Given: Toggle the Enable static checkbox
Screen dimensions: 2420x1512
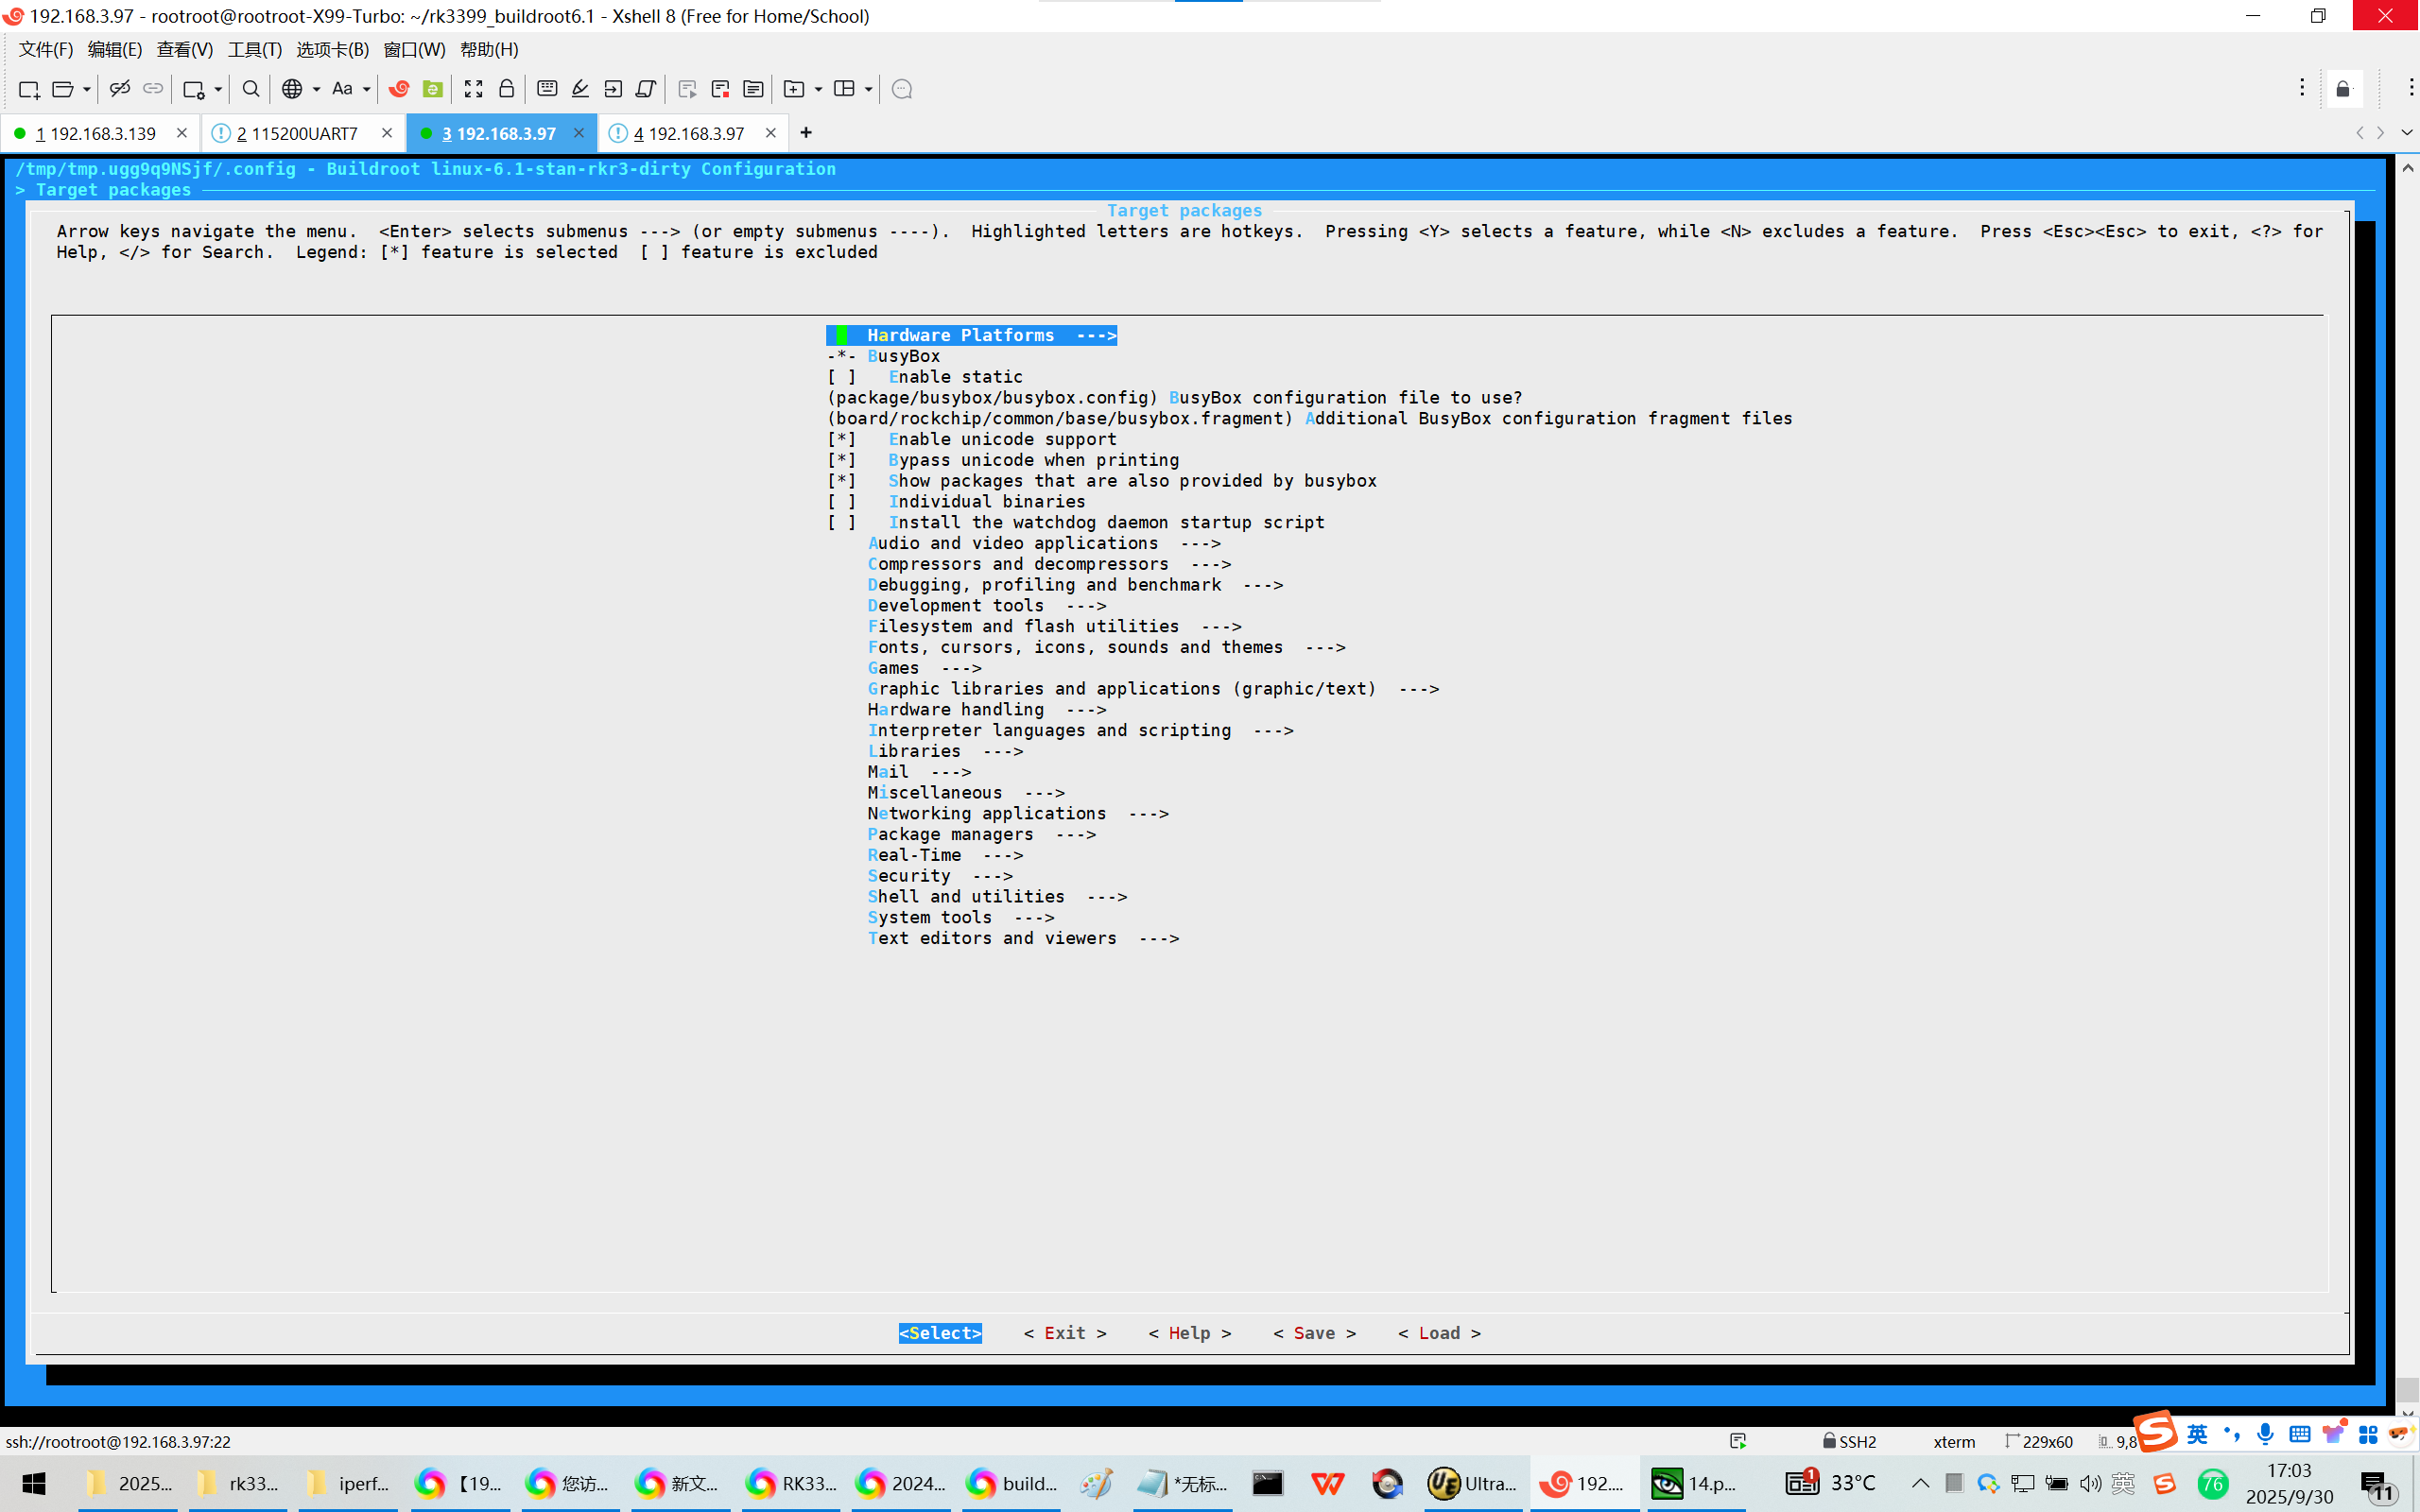Looking at the screenshot, I should [x=841, y=377].
